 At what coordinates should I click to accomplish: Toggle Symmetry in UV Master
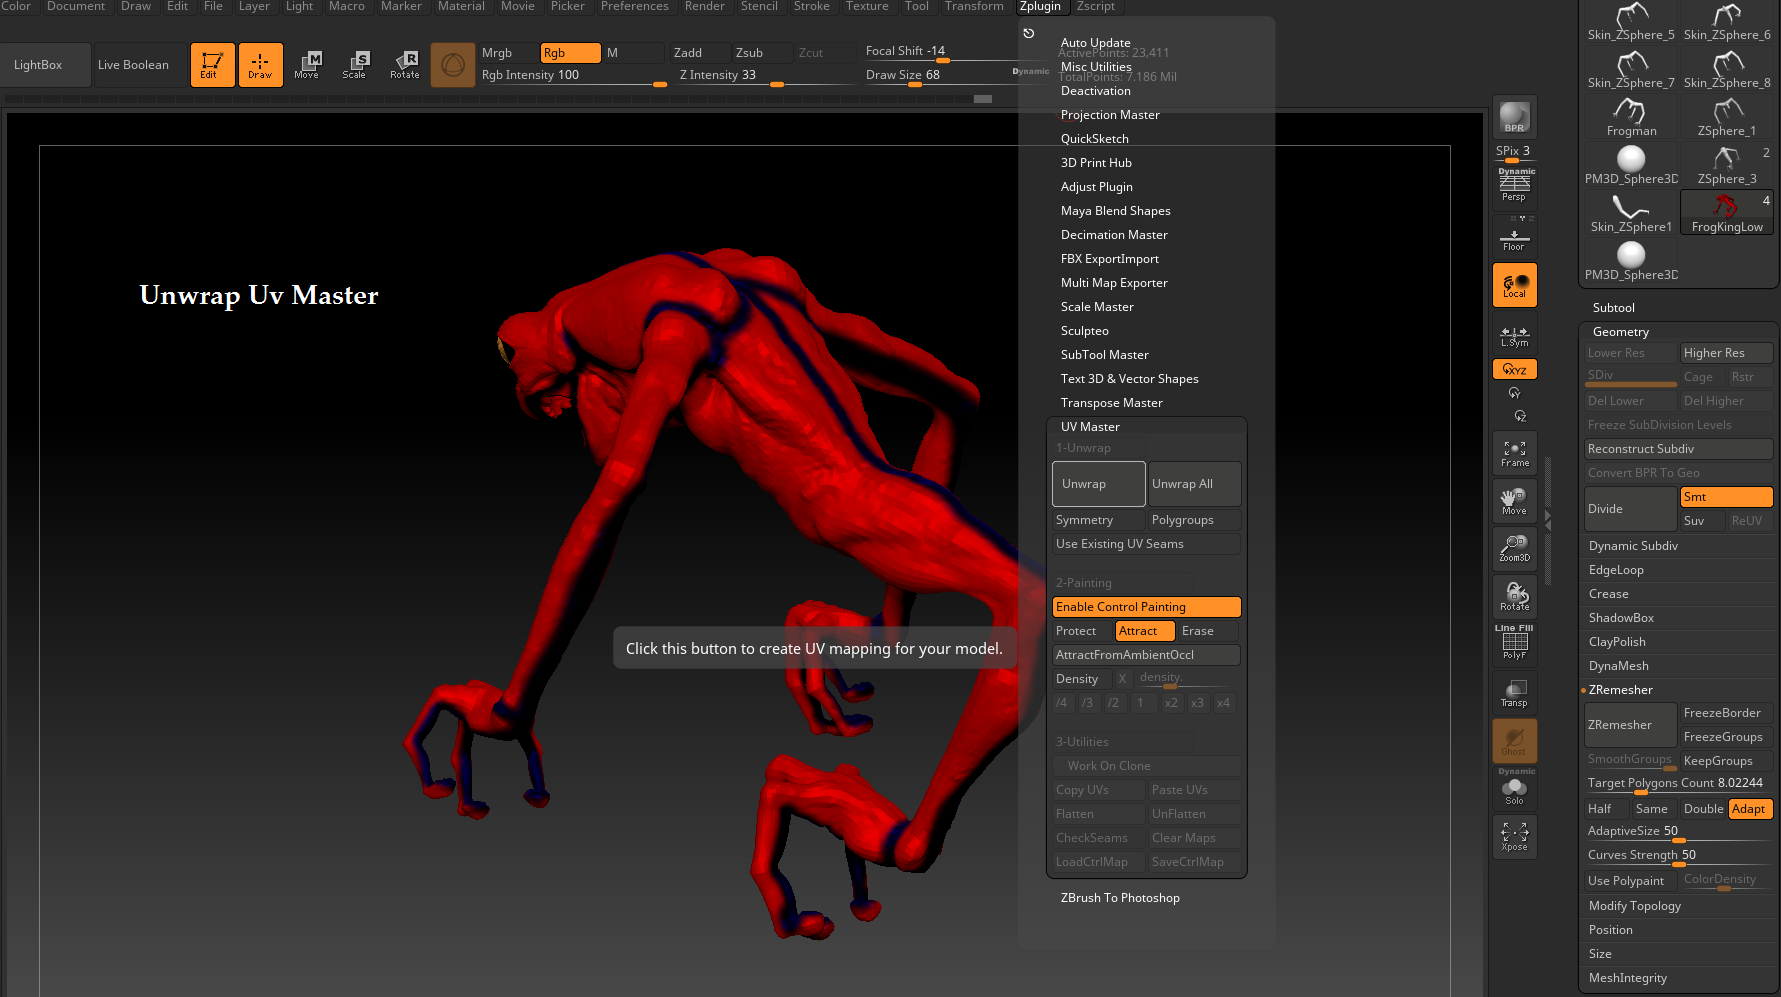1097,520
